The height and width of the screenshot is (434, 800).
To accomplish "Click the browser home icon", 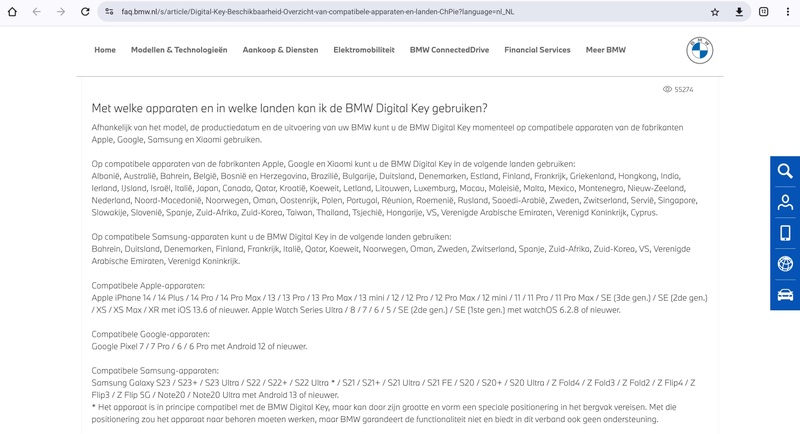I will click(12, 12).
